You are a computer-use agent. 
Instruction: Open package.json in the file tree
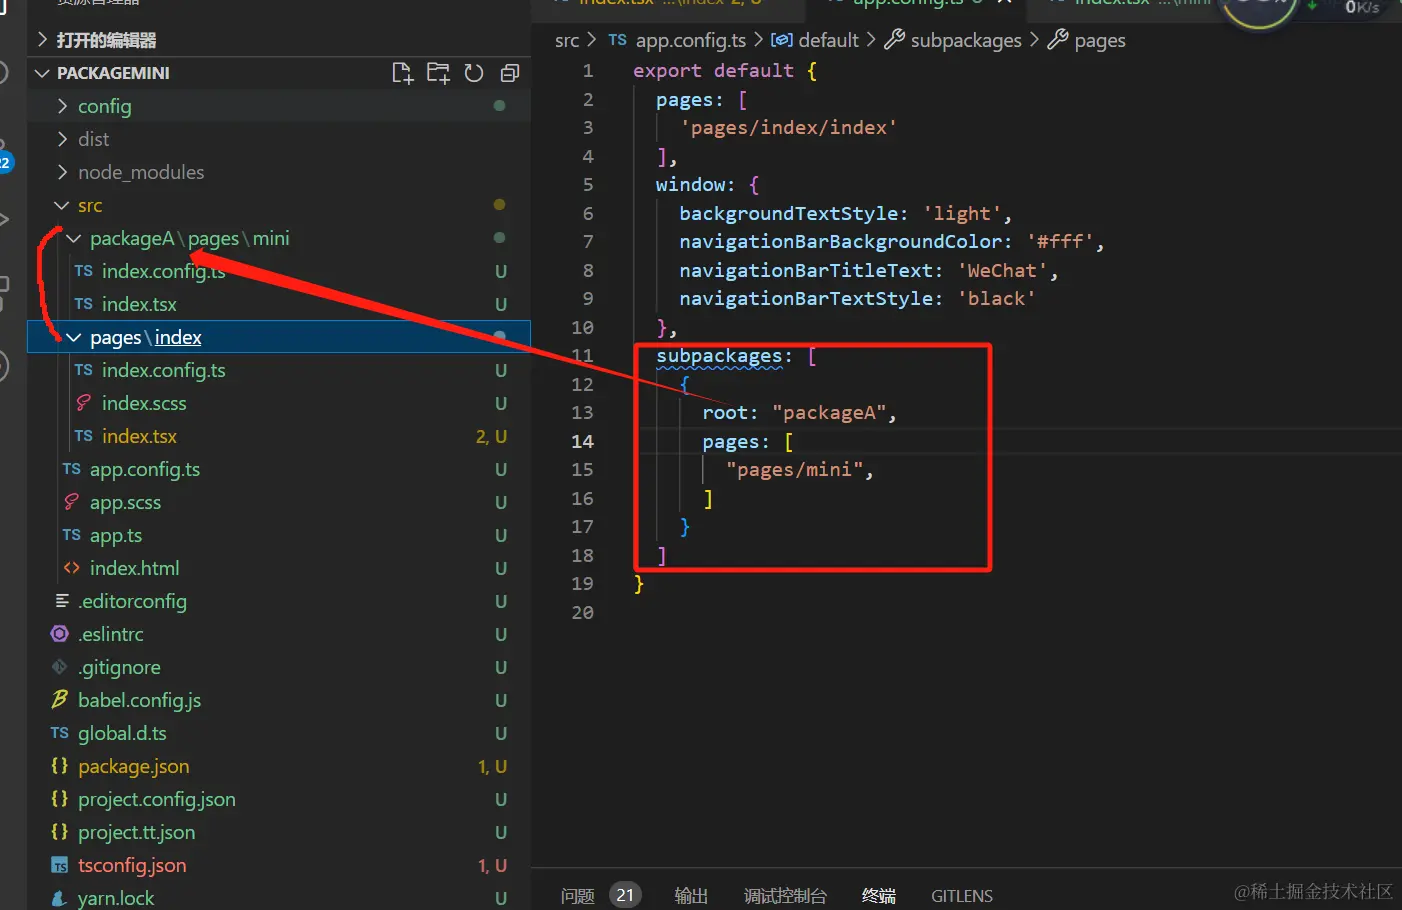point(133,766)
